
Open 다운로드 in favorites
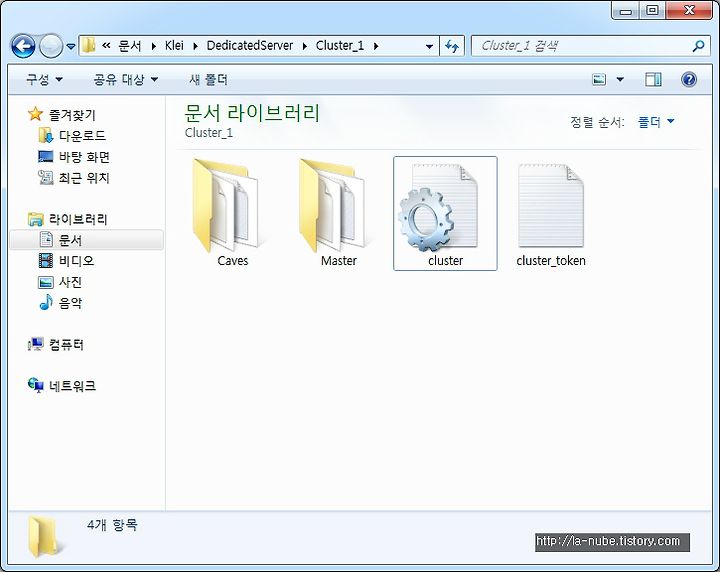pyautogui.click(x=72, y=135)
